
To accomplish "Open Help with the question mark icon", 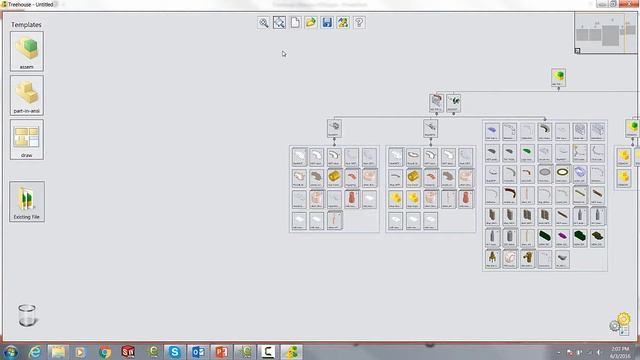I will [359, 22].
